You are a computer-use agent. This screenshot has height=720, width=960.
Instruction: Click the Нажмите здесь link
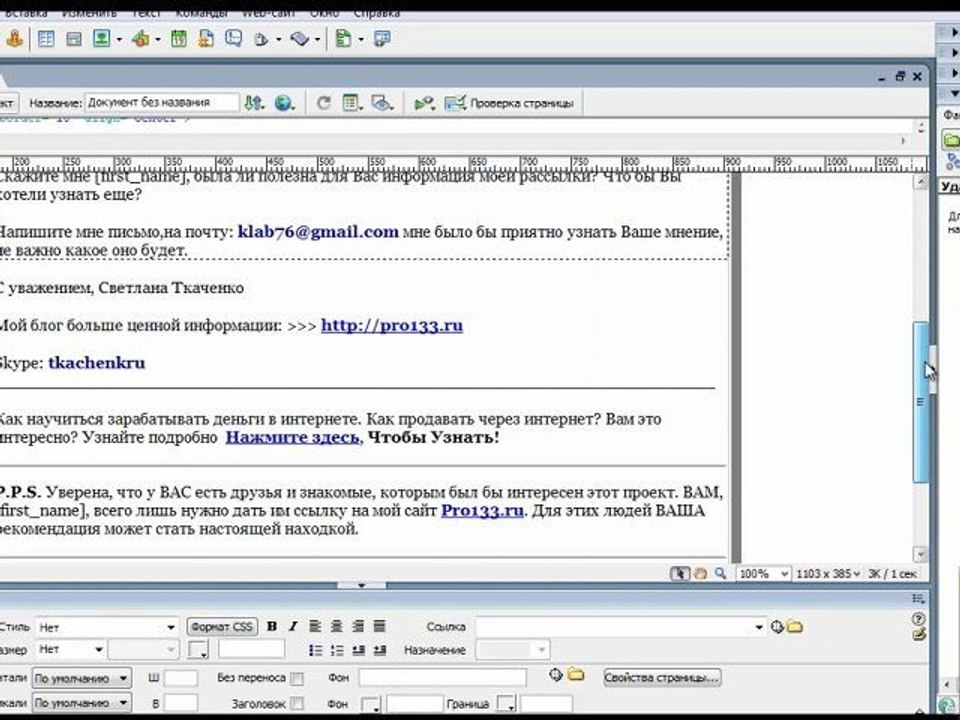pyautogui.click(x=292, y=437)
